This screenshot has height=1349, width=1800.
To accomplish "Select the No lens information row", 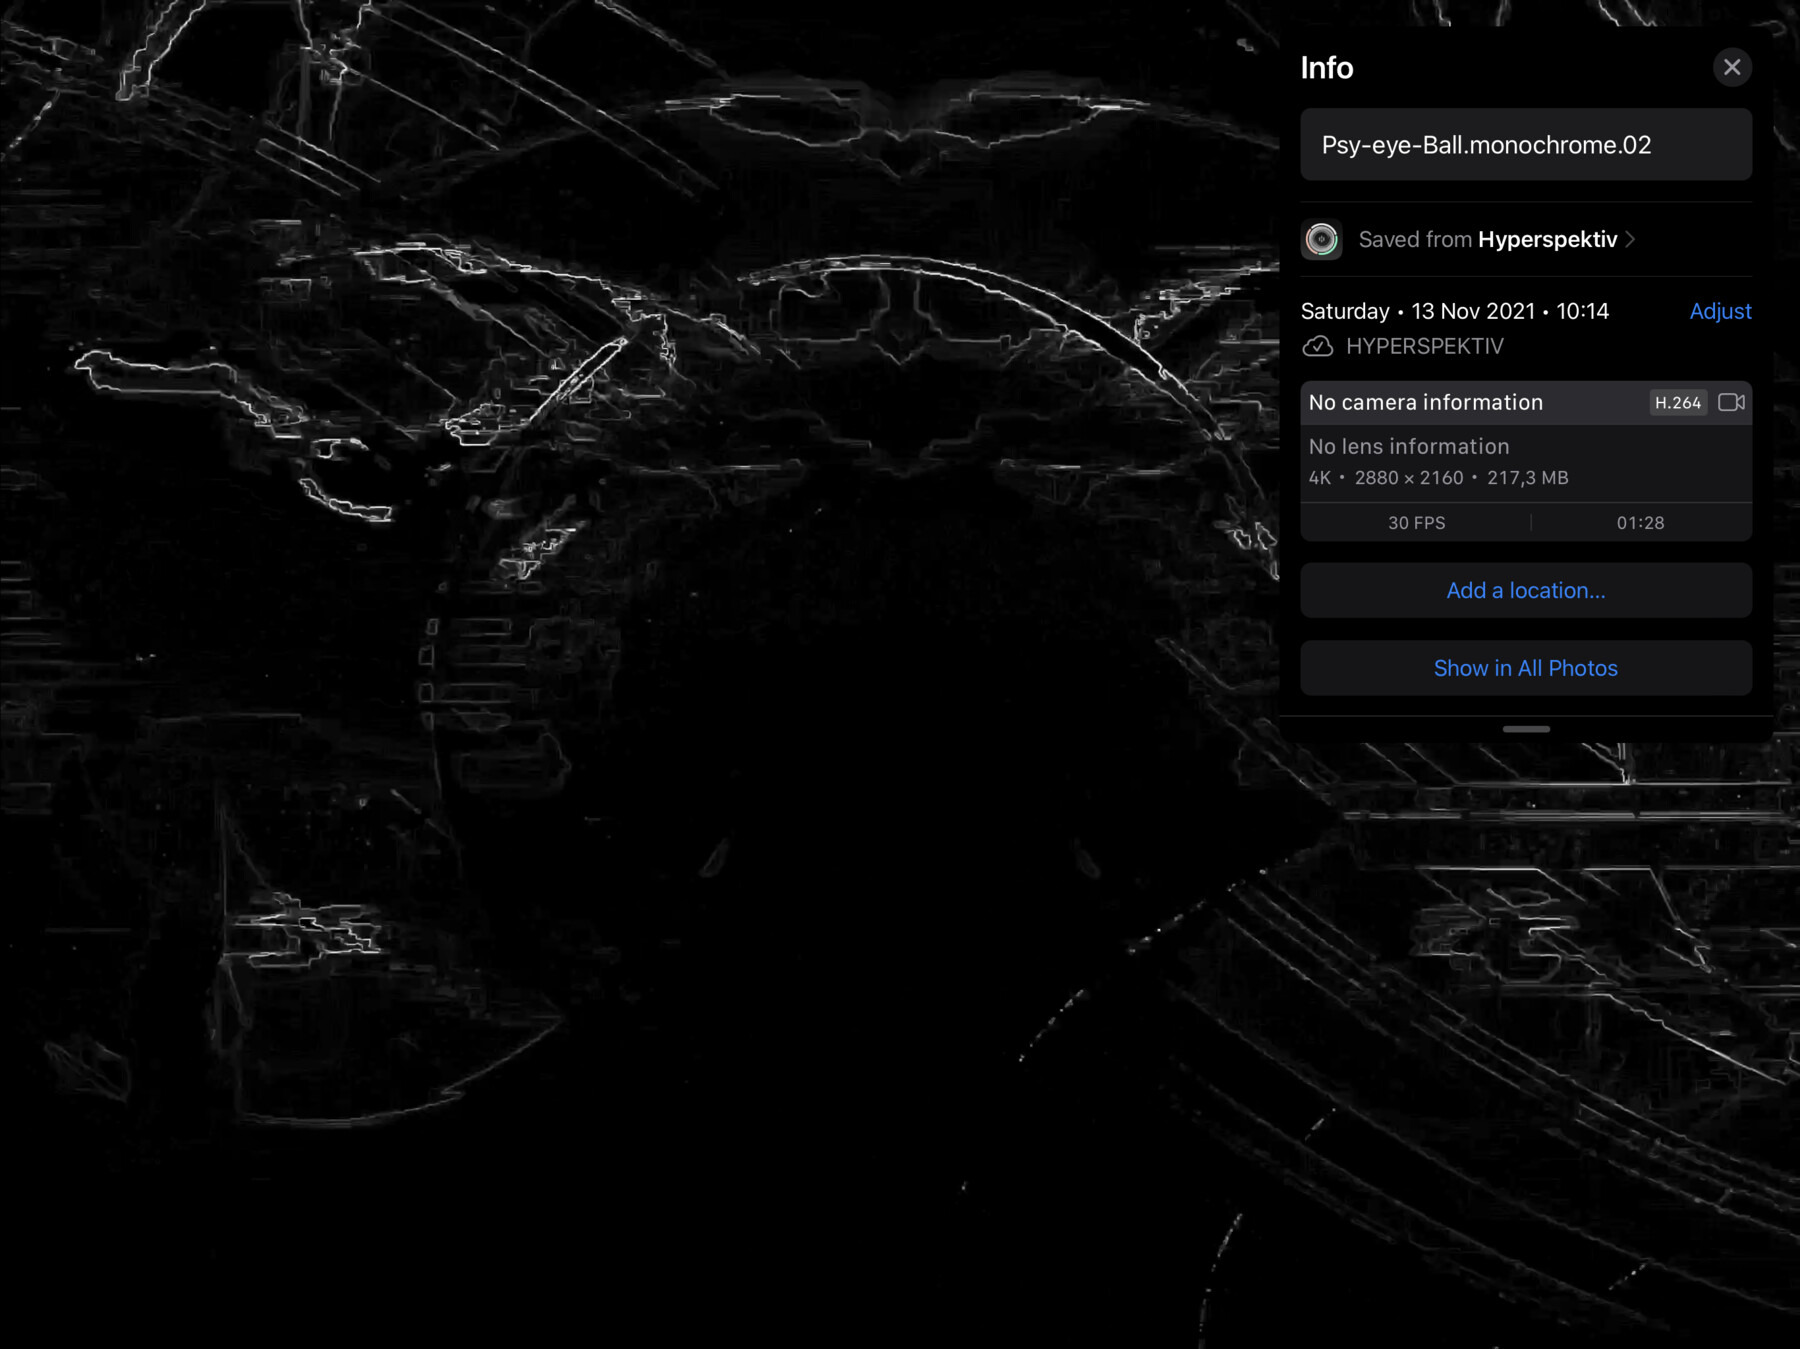I will click(x=1408, y=446).
